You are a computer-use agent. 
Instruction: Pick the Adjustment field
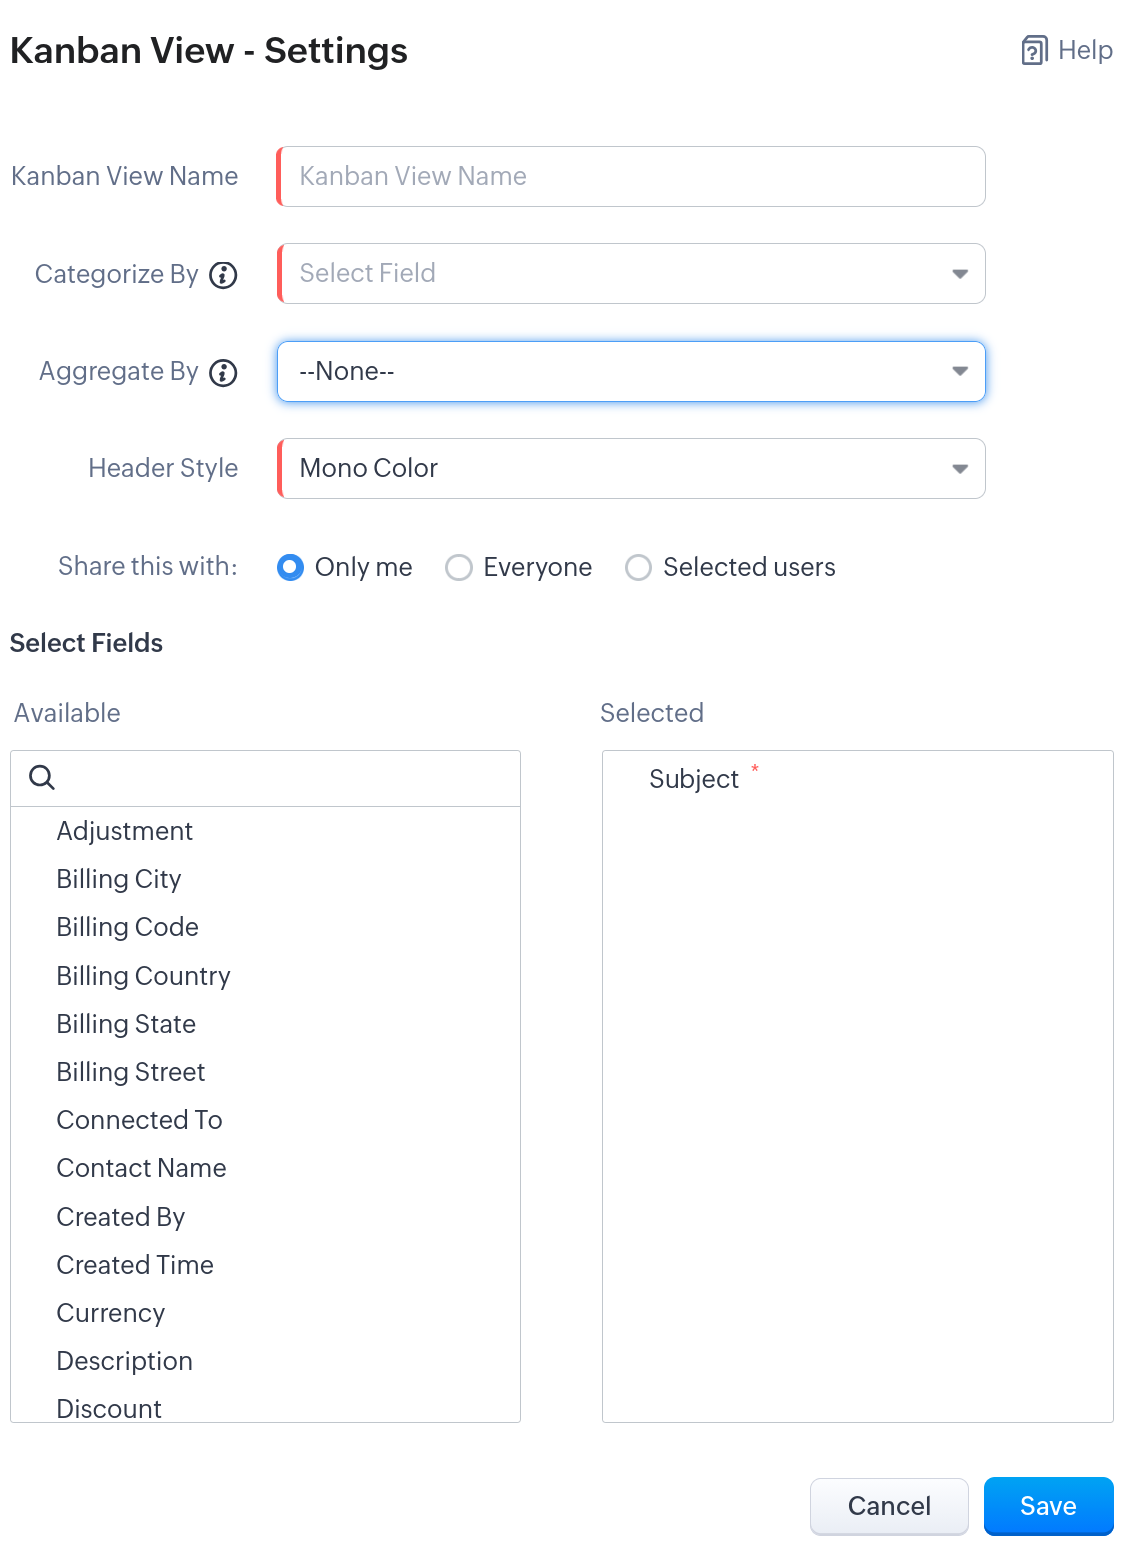coord(124,831)
